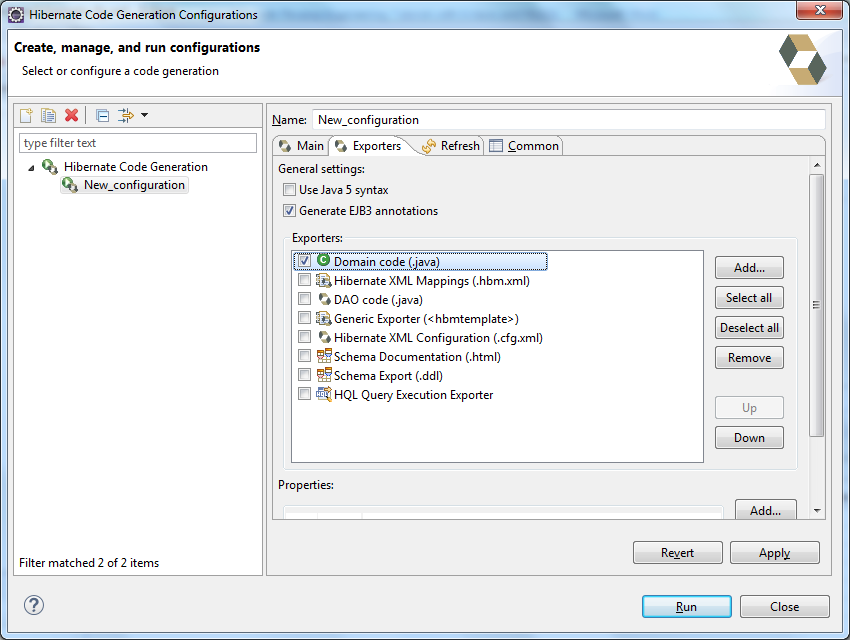The image size is (850, 640).
Task: Click the Hibernate icon in title bar
Action: point(16,15)
